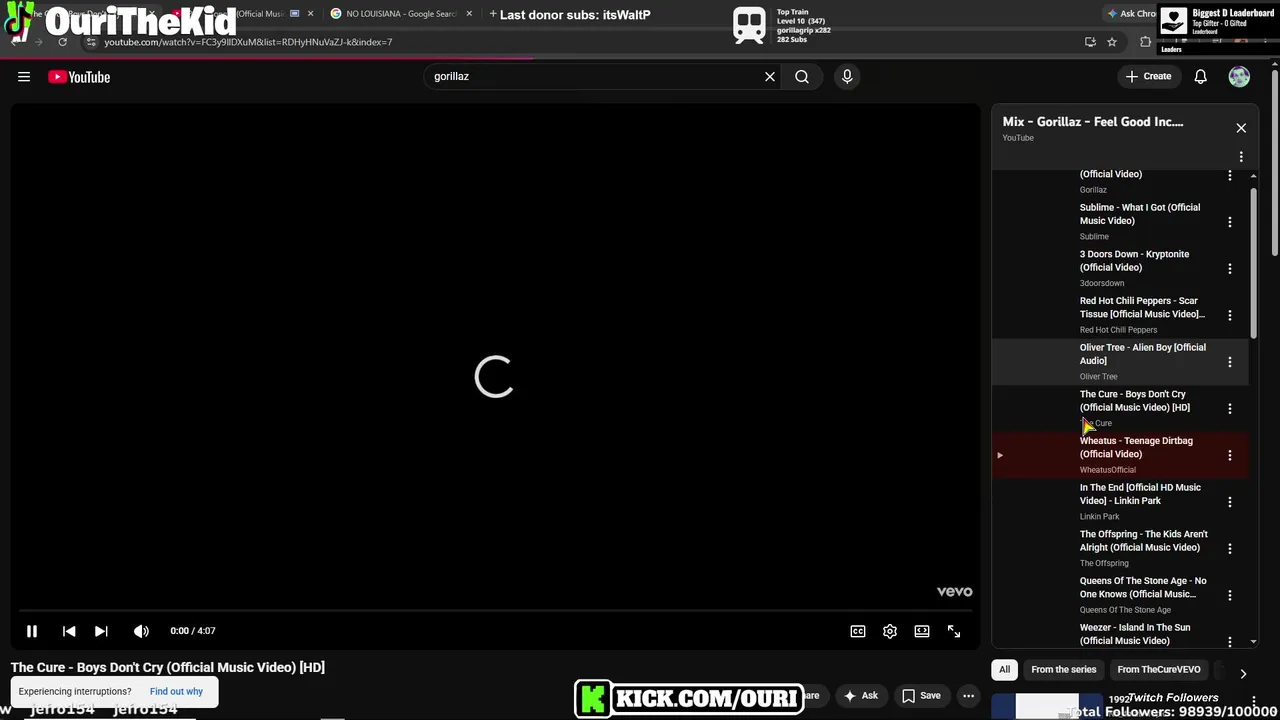Run search with the magnifier button

point(802,76)
